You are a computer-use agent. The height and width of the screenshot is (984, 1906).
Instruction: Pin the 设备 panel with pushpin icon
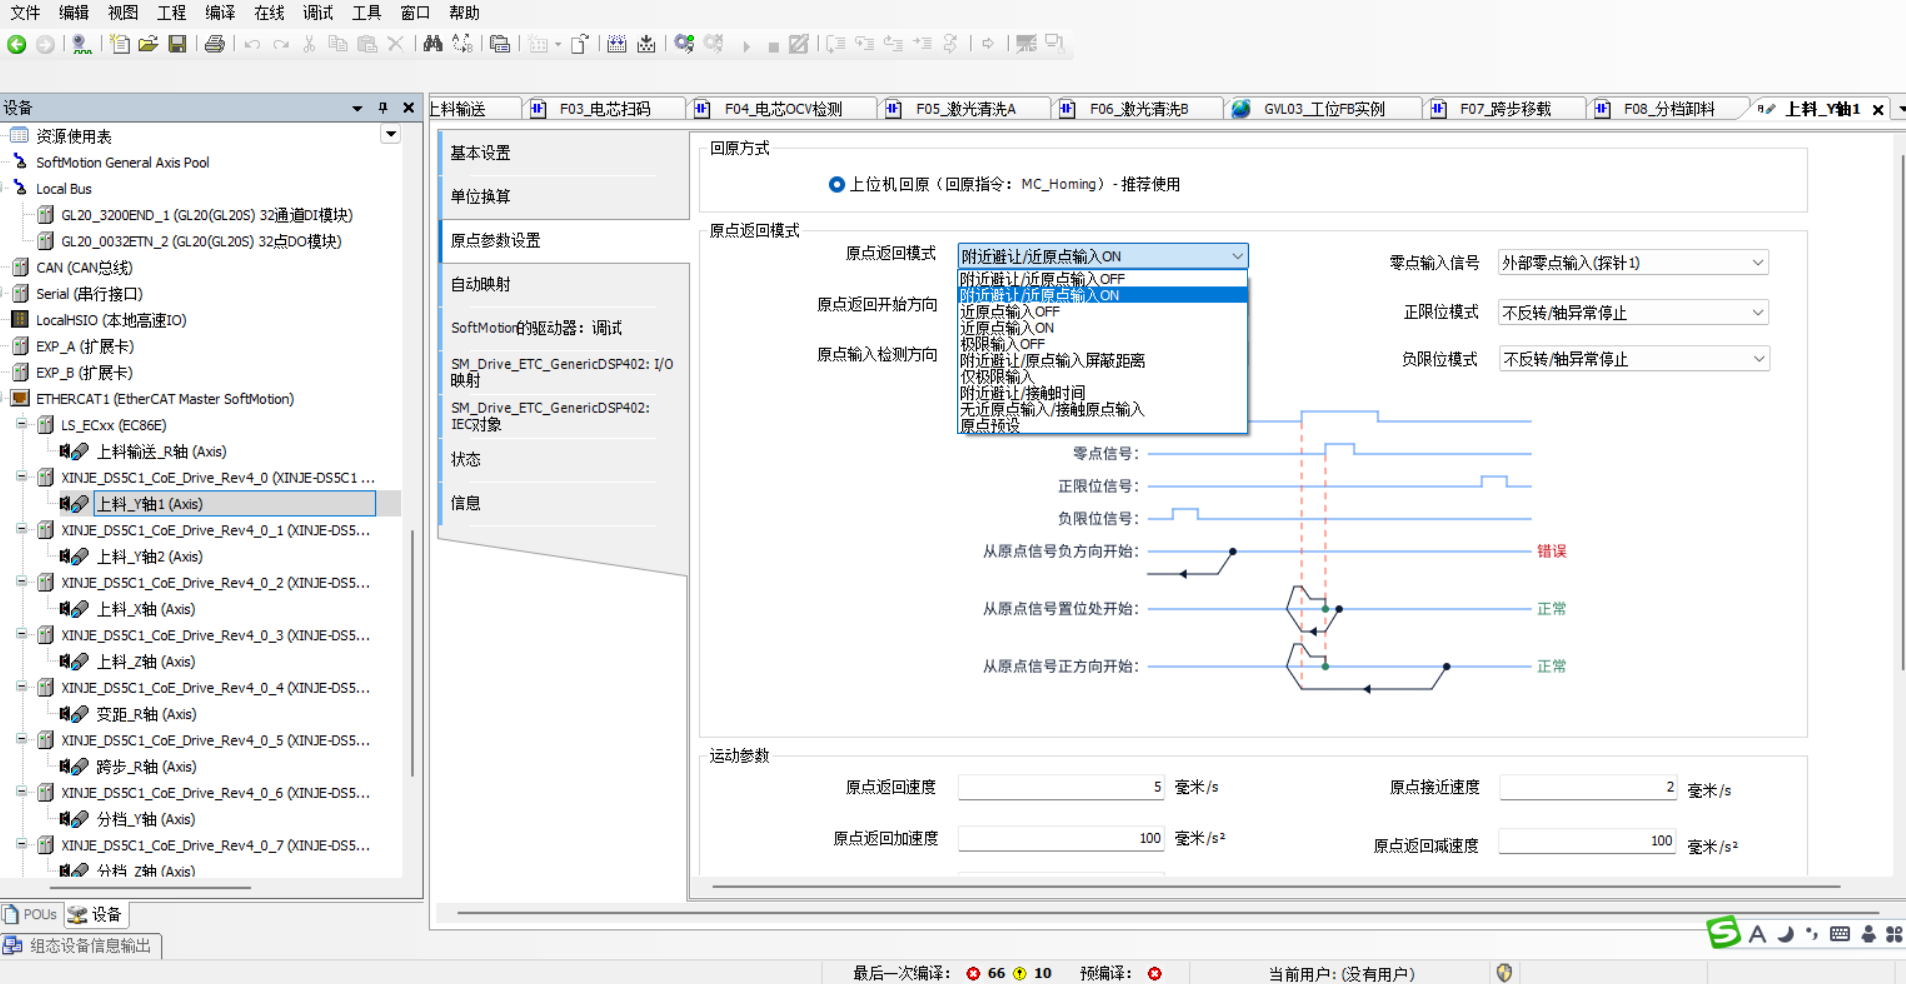382,108
